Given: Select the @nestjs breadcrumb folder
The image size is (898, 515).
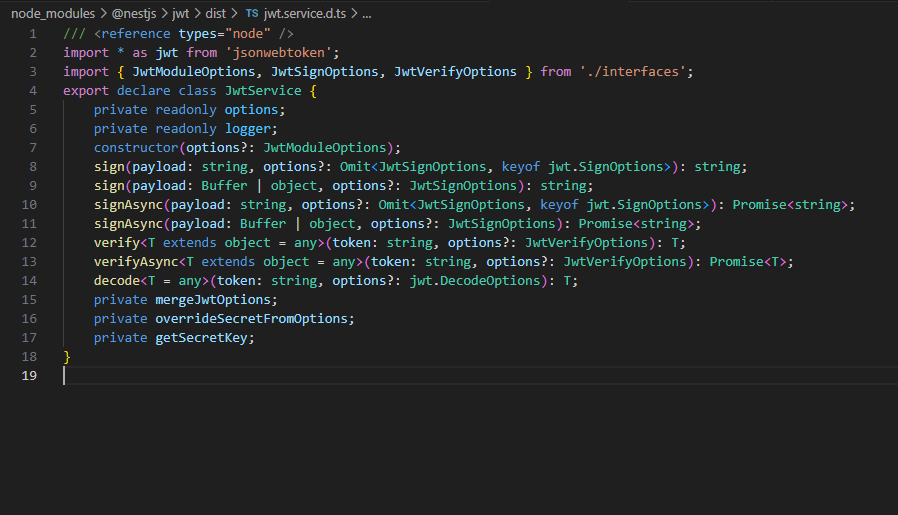Looking at the screenshot, I should (134, 14).
